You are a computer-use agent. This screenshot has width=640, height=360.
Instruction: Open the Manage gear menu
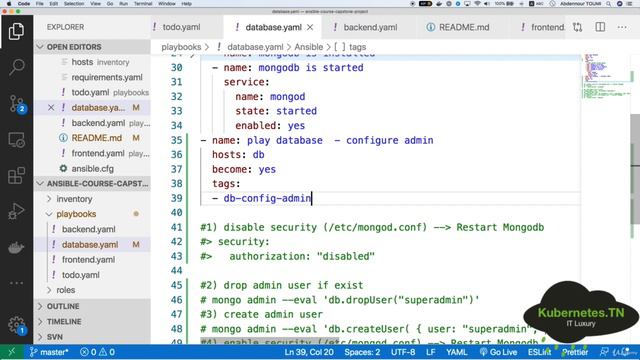click(x=17, y=325)
